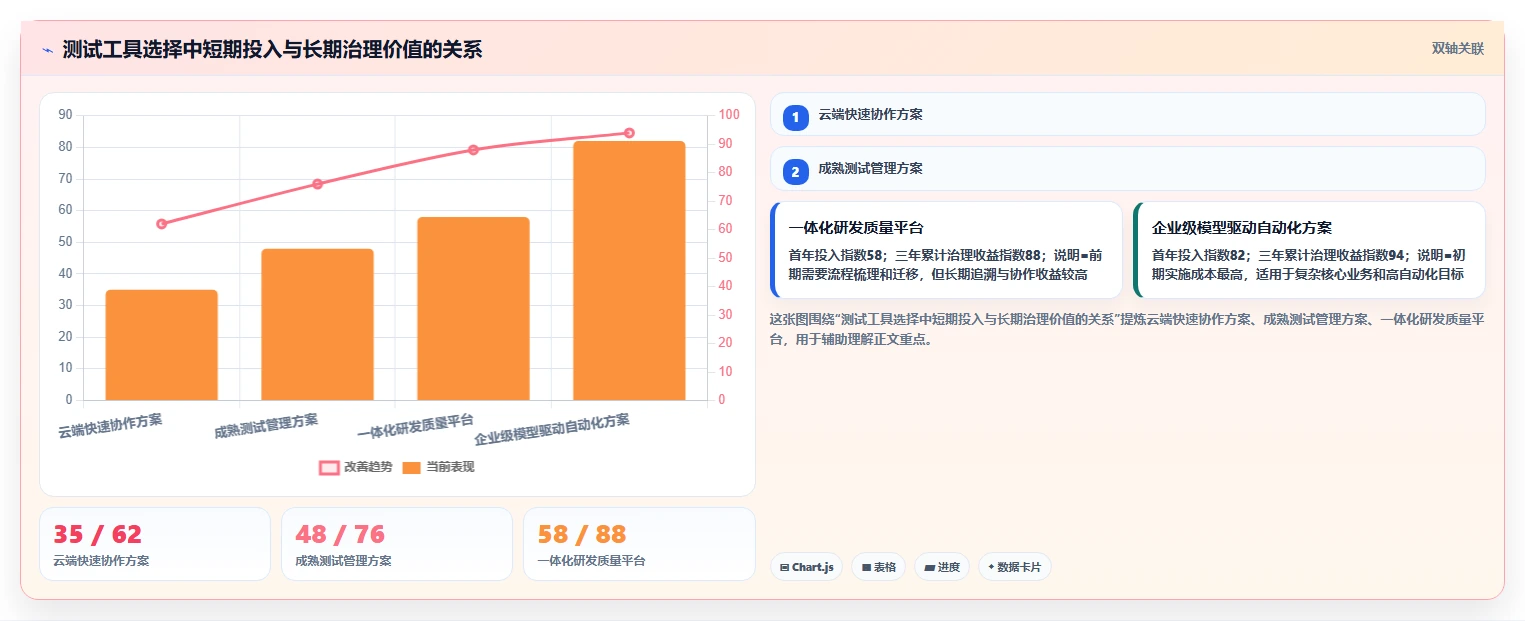The image size is (1525, 621).
Task: Click the trend line point above 云端快速协作方案
Action: pos(161,224)
